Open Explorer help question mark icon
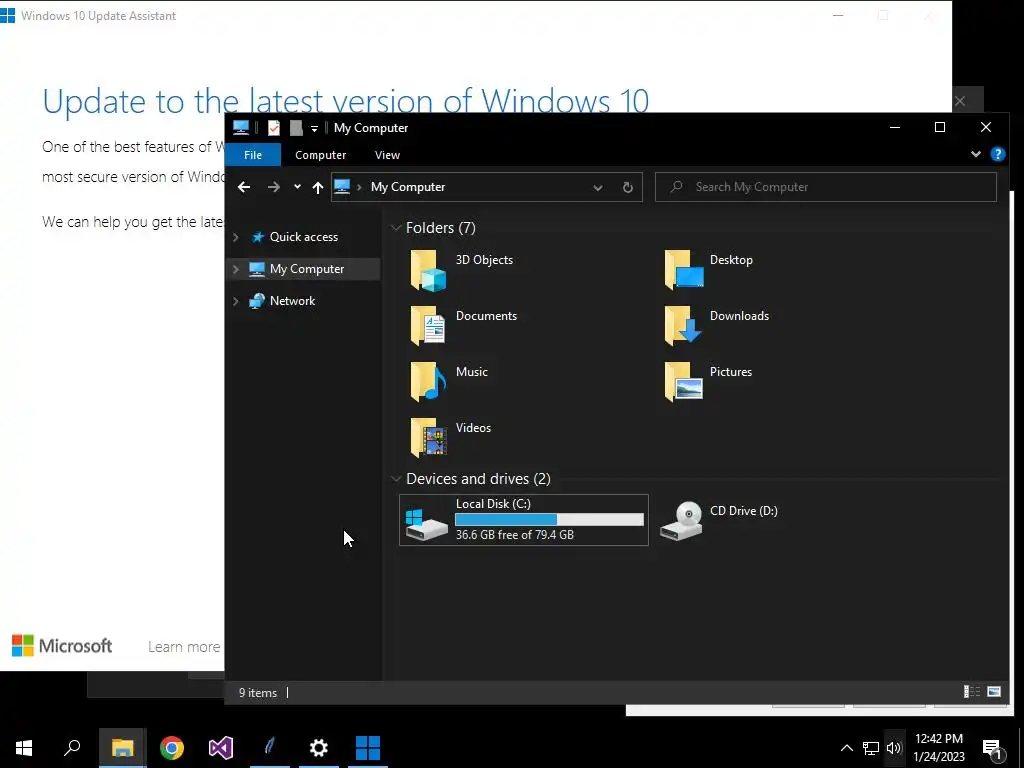Screen dimensions: 1024x768 997,154
